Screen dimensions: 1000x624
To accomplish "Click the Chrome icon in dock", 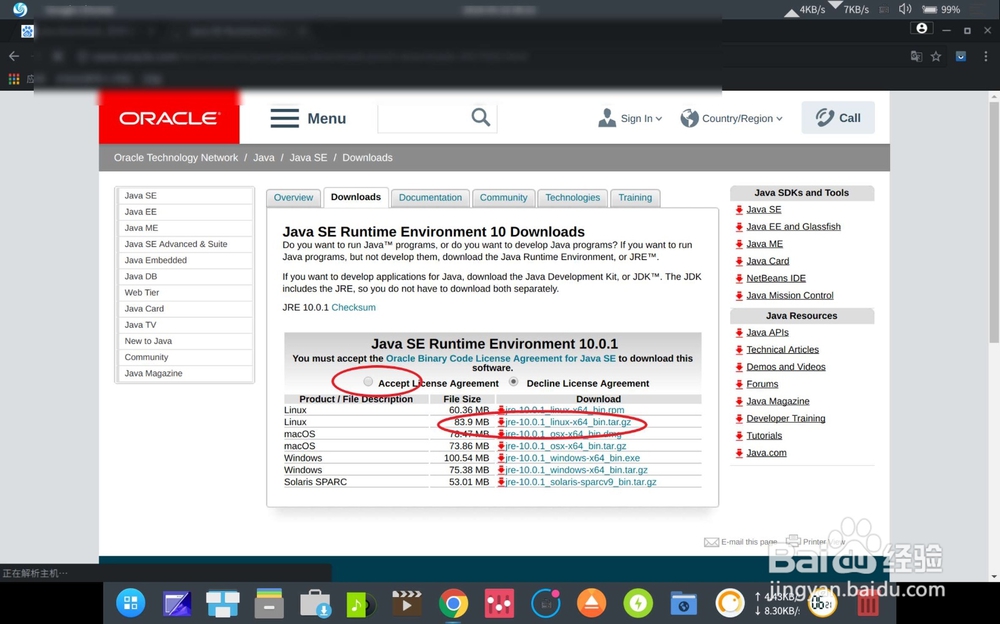I will 453,603.
